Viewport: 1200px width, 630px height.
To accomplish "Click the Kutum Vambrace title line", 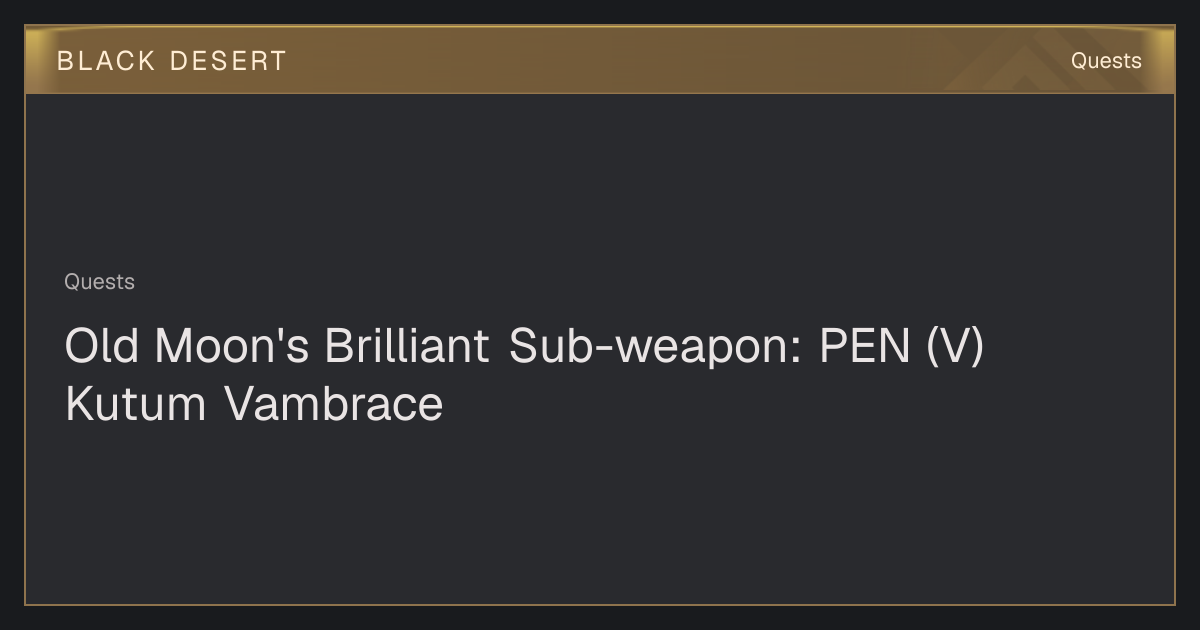I will (254, 404).
